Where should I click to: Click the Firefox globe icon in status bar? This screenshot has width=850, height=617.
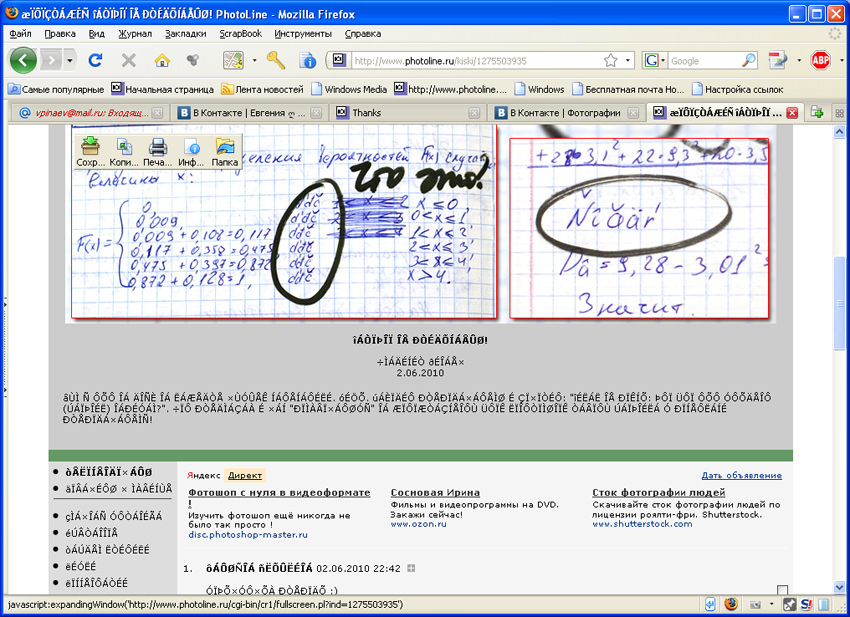731,604
